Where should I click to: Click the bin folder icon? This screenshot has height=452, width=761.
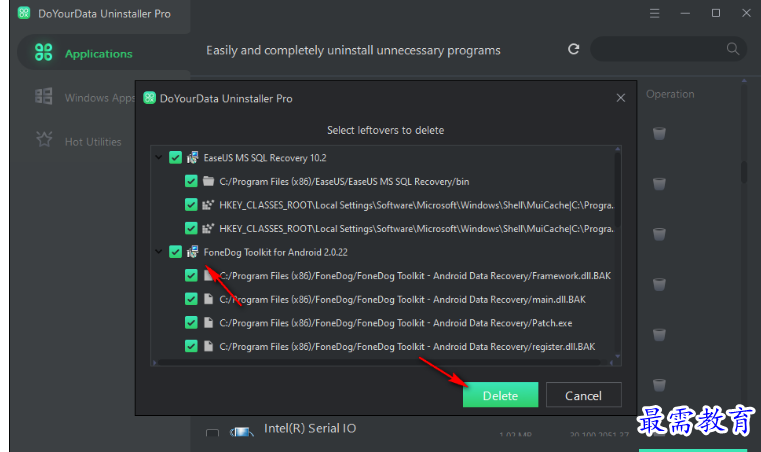(x=209, y=181)
